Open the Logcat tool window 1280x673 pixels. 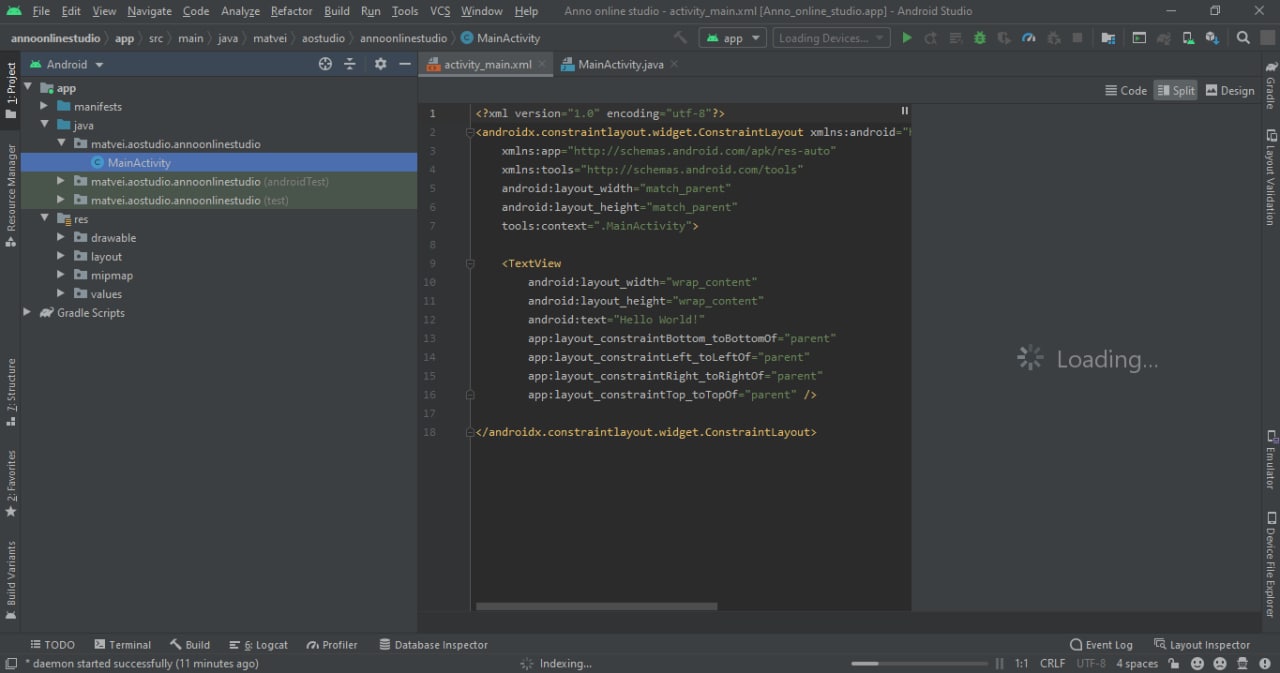[x=258, y=645]
